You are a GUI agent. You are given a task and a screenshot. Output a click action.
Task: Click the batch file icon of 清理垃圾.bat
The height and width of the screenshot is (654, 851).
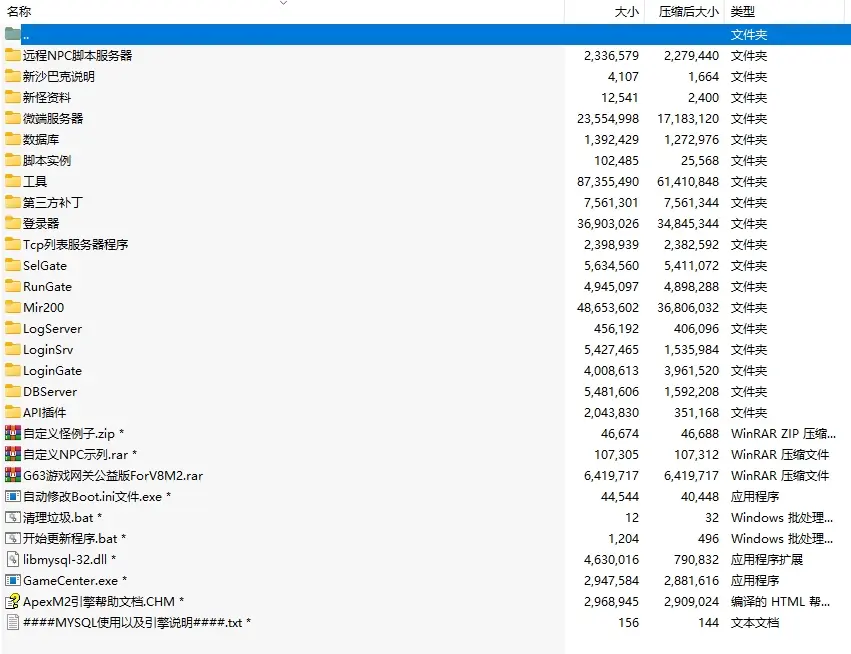tap(12, 517)
